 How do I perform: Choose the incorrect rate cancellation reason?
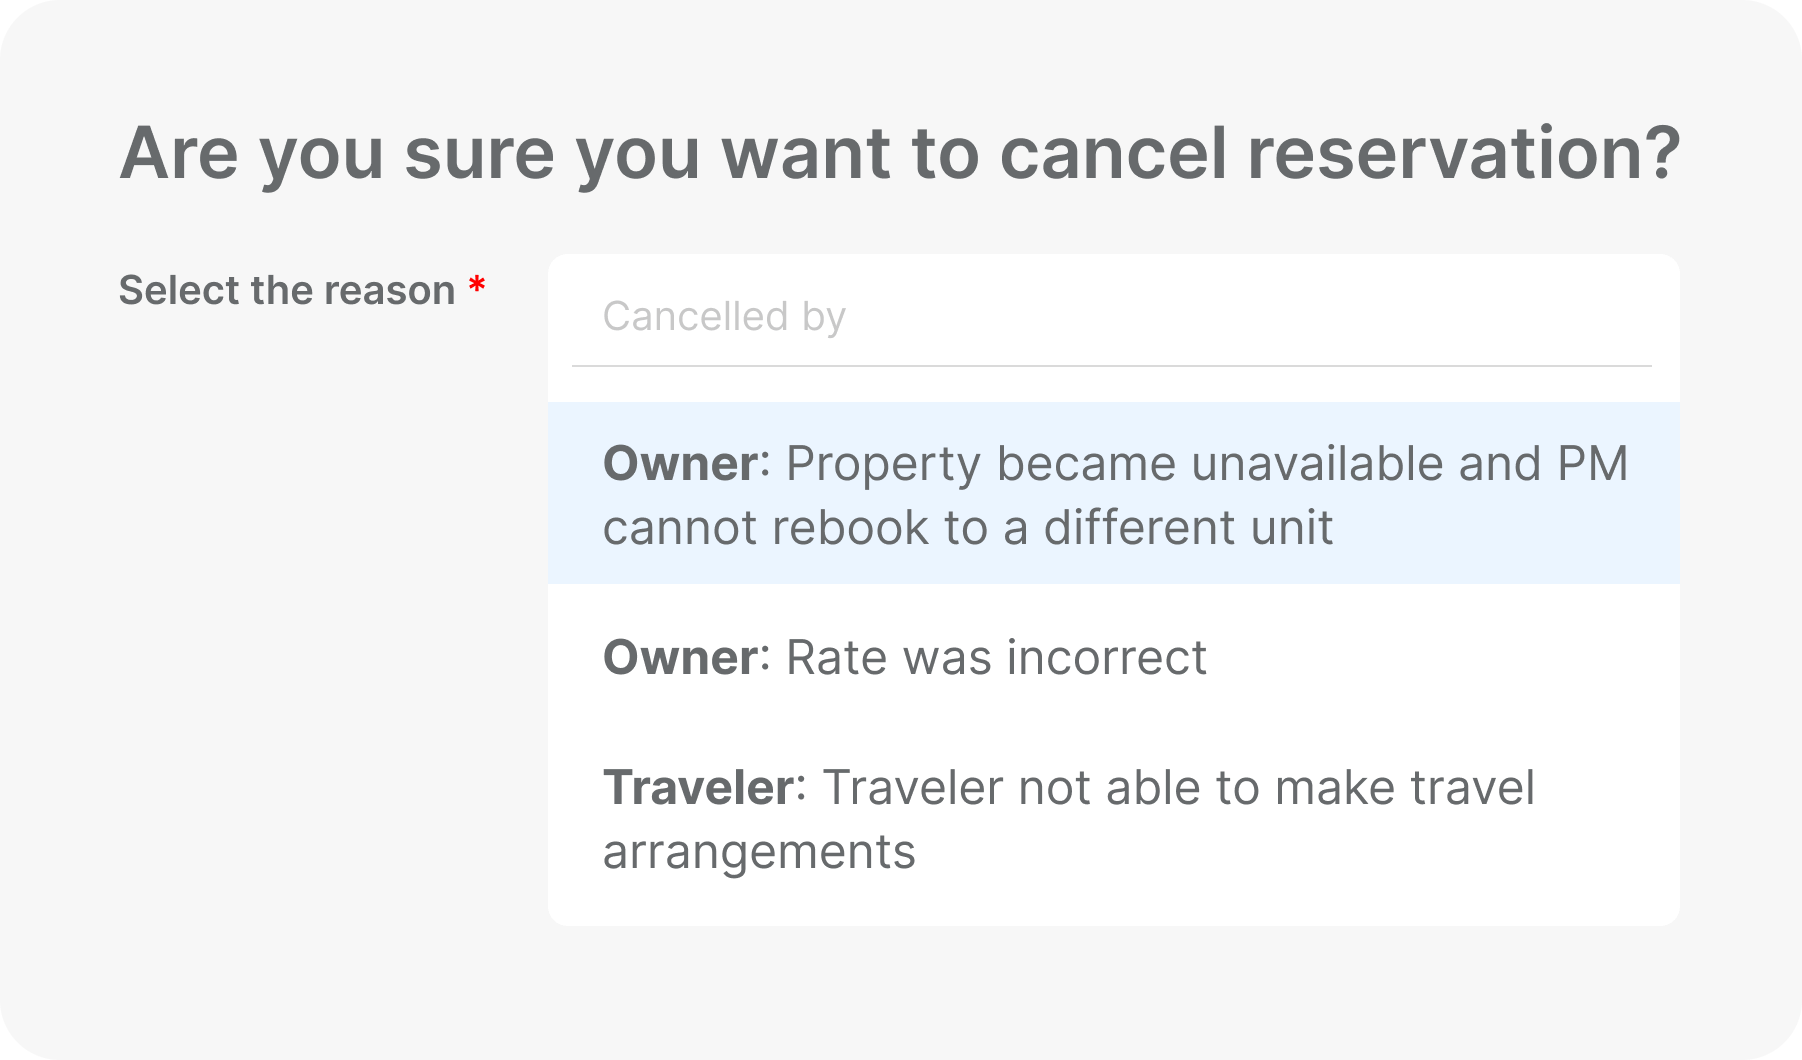coord(904,658)
